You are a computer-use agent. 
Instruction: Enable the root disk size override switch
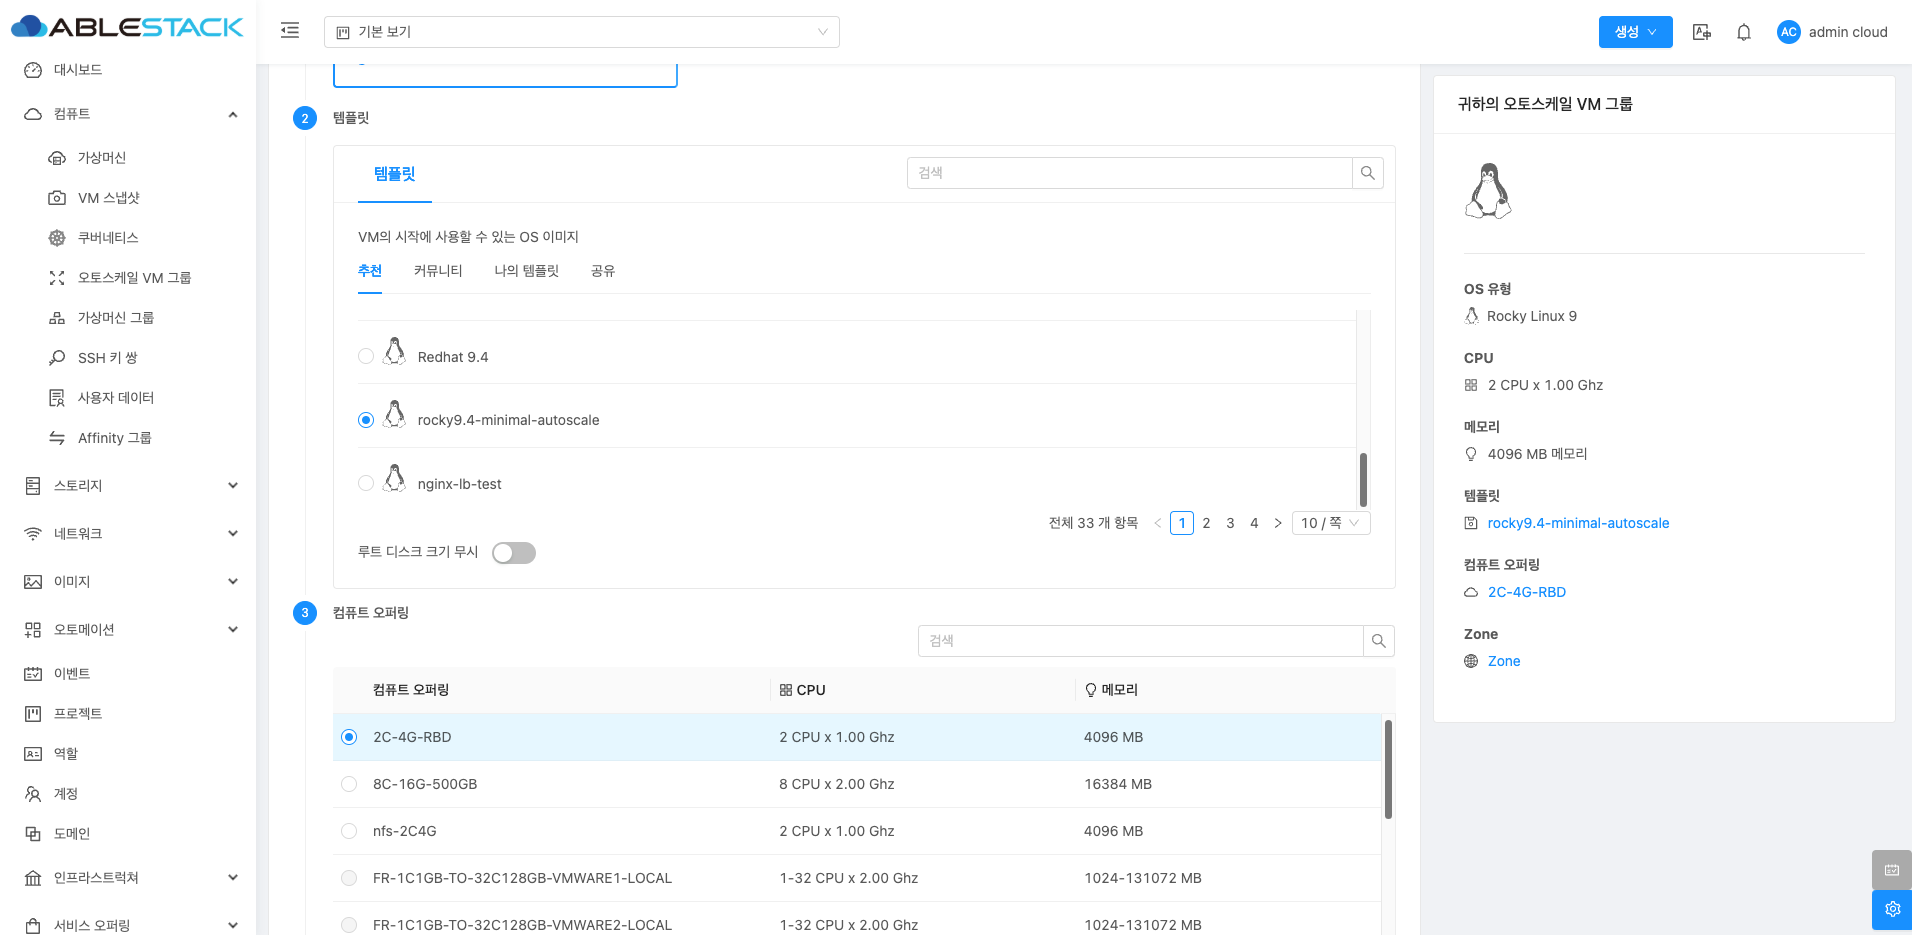pyautogui.click(x=514, y=553)
